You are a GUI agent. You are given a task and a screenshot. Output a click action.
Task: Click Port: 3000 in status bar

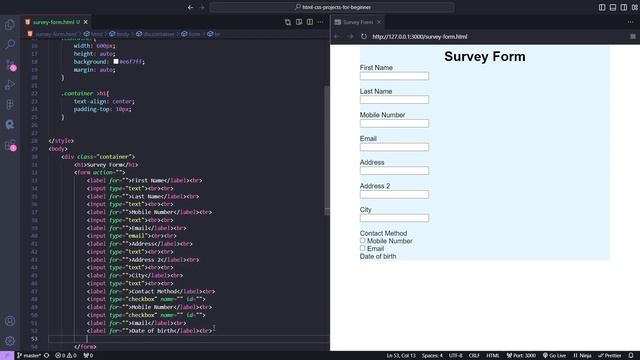click(521, 356)
